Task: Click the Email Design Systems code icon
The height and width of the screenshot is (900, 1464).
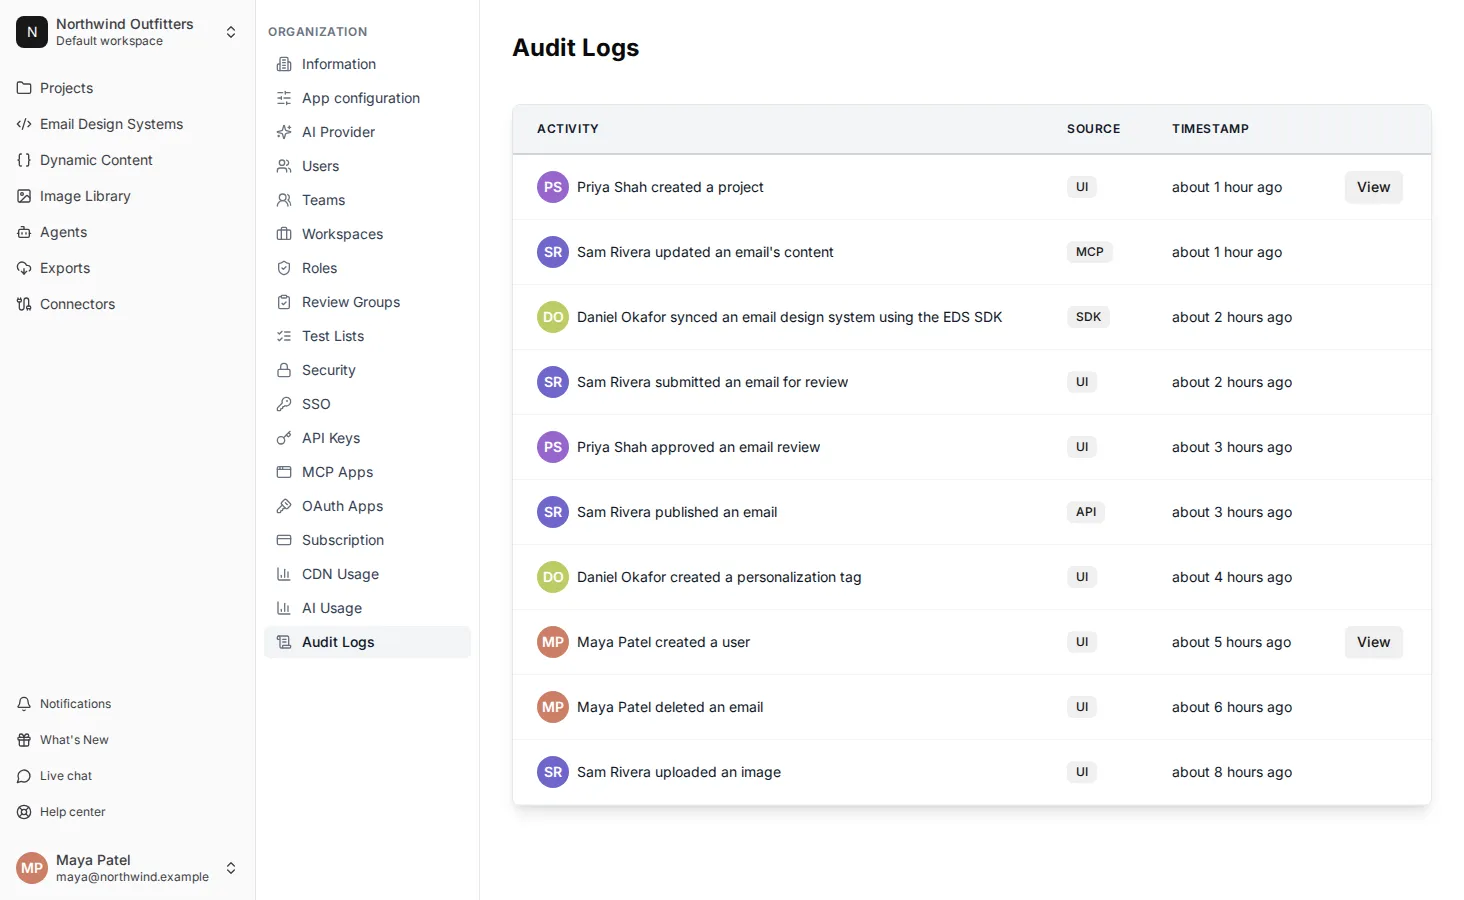Action: pos(24,124)
